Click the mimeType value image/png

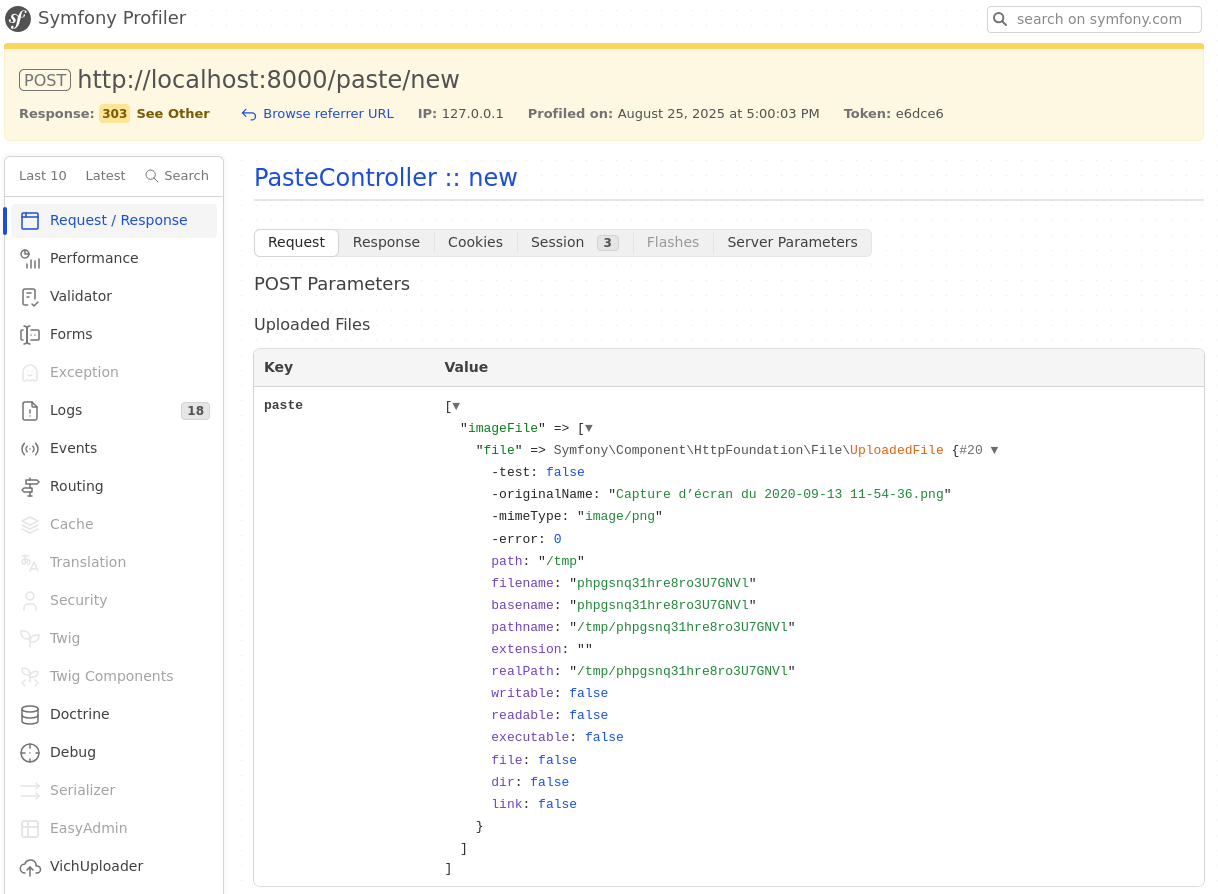(x=620, y=516)
